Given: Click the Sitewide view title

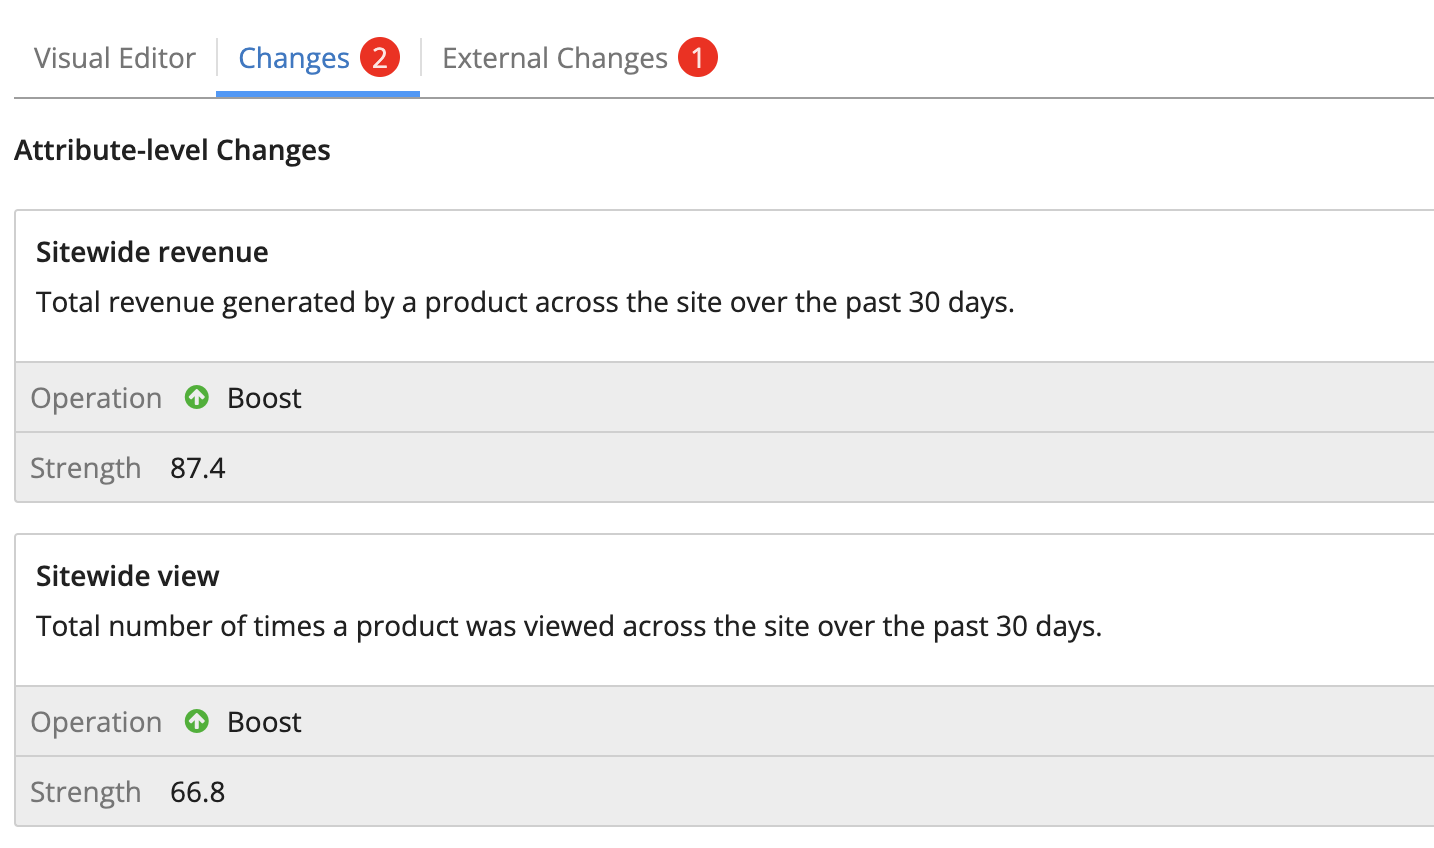Looking at the screenshot, I should pos(127,576).
